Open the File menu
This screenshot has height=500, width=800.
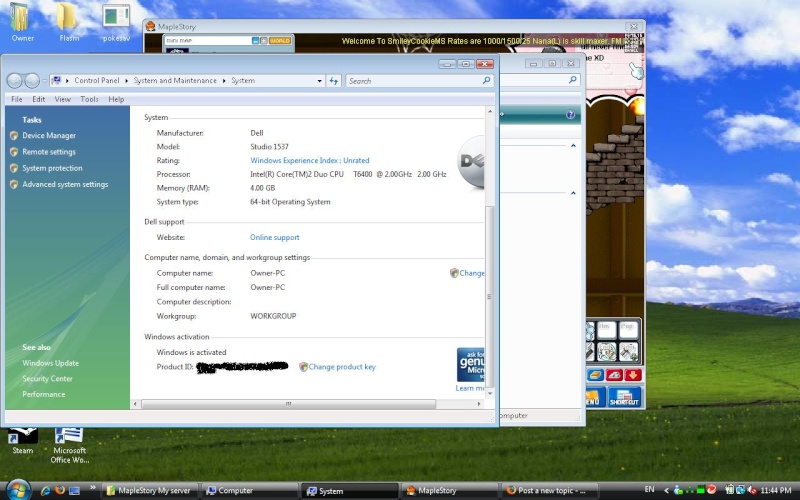(x=17, y=99)
